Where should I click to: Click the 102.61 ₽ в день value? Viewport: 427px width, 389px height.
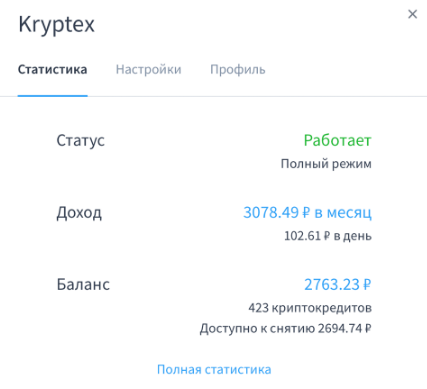pyautogui.click(x=328, y=236)
